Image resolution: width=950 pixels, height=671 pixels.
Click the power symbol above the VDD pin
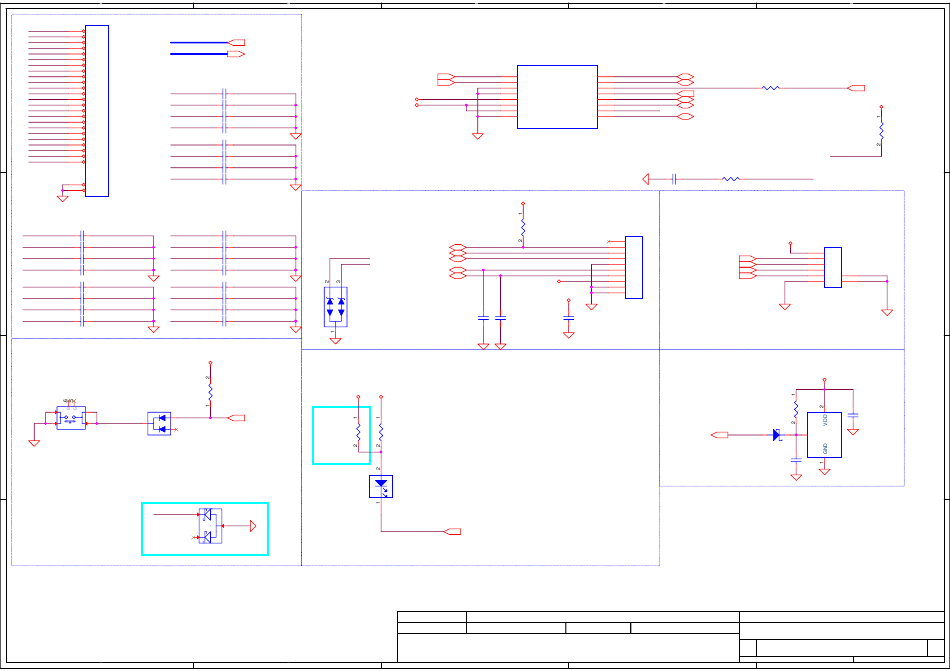pyautogui.click(x=825, y=380)
